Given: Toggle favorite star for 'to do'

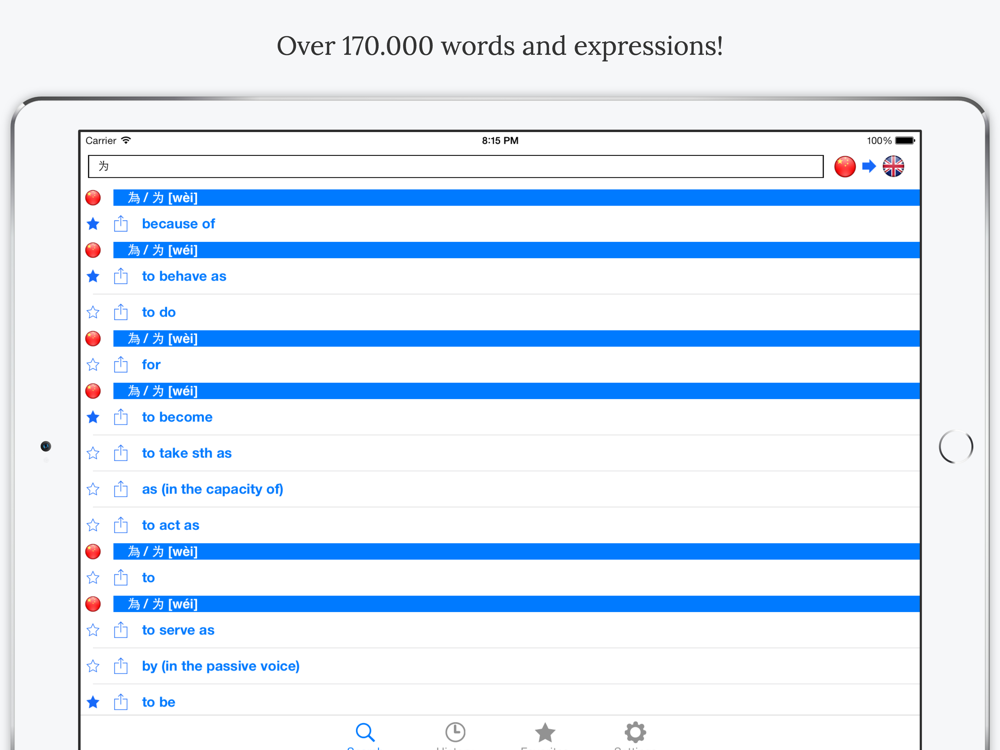Looking at the screenshot, I should coord(93,312).
